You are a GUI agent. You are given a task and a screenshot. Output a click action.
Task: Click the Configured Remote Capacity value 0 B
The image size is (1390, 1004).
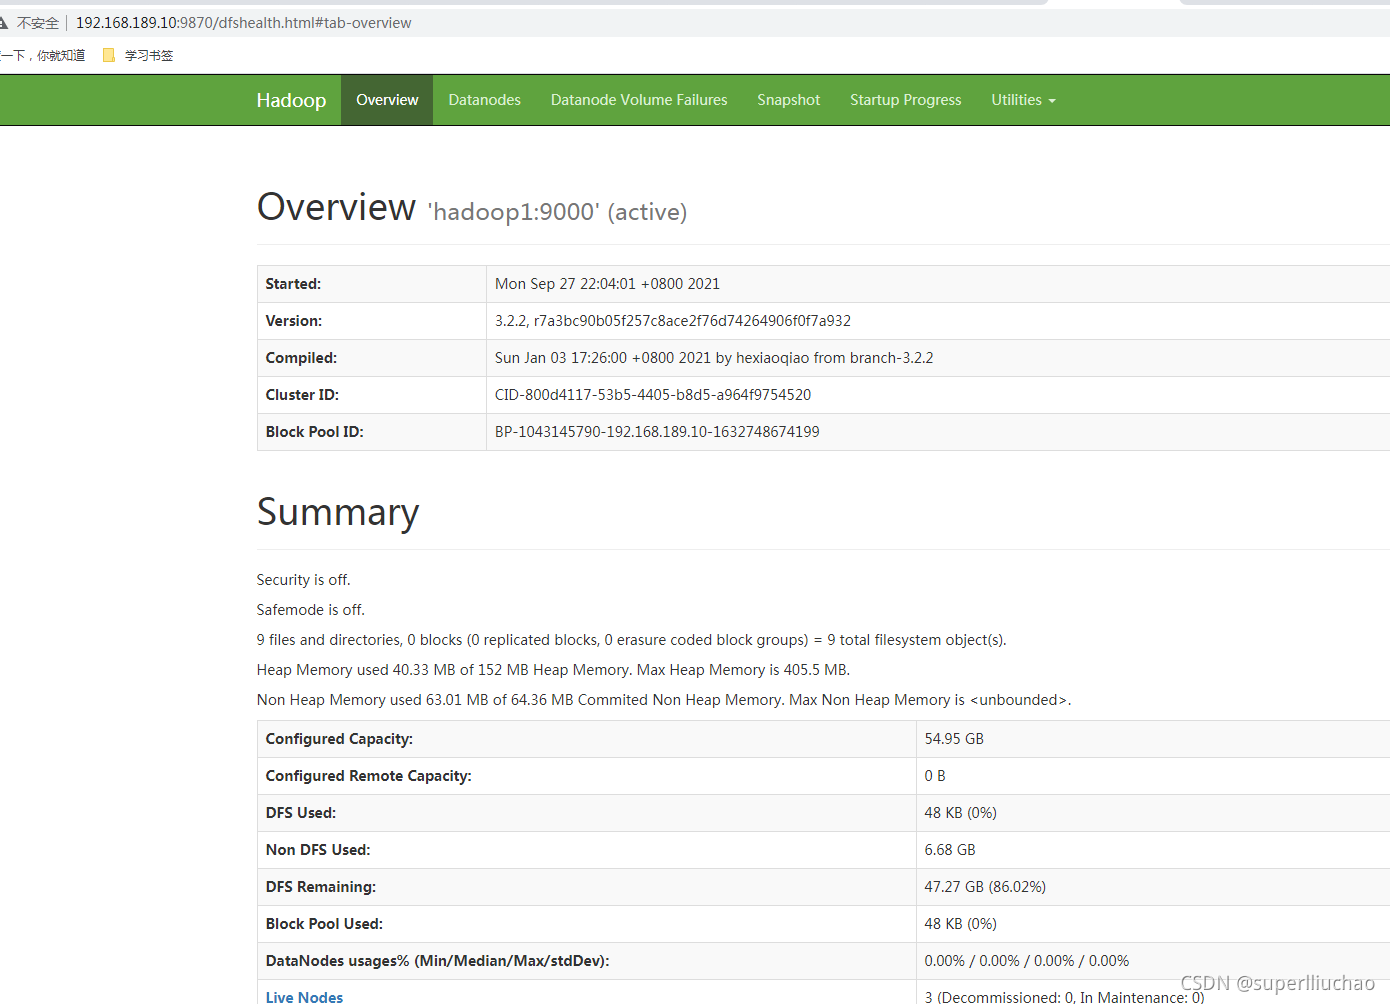click(935, 776)
